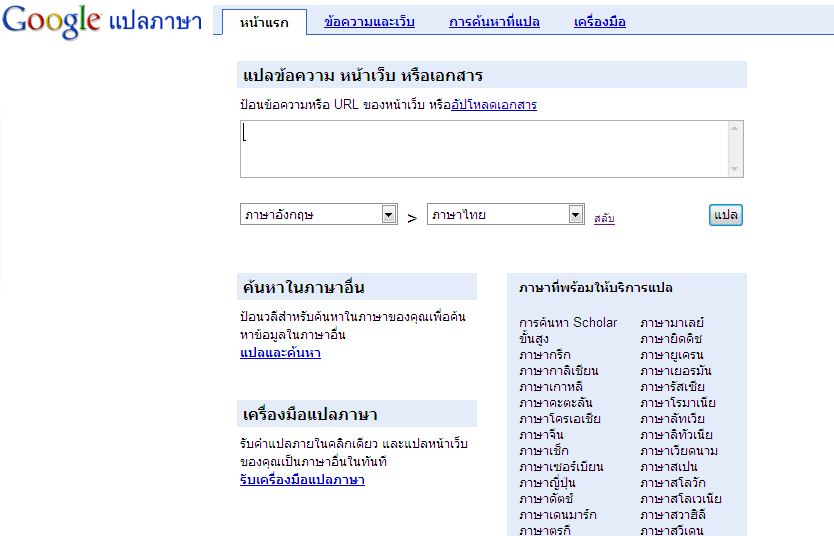Click the text area scroll up arrow
The width and height of the screenshot is (834, 536).
(735, 128)
